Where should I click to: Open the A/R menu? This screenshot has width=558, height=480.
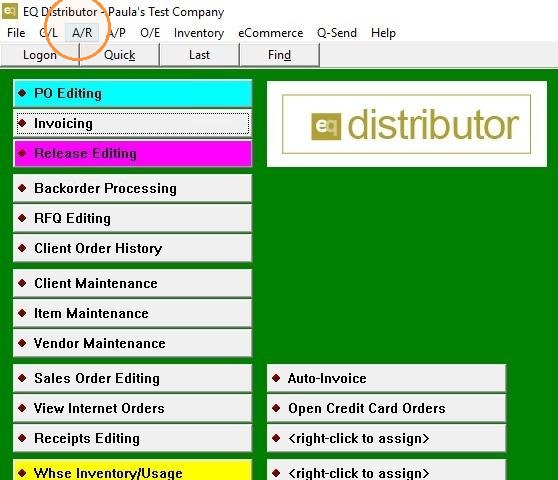82,33
